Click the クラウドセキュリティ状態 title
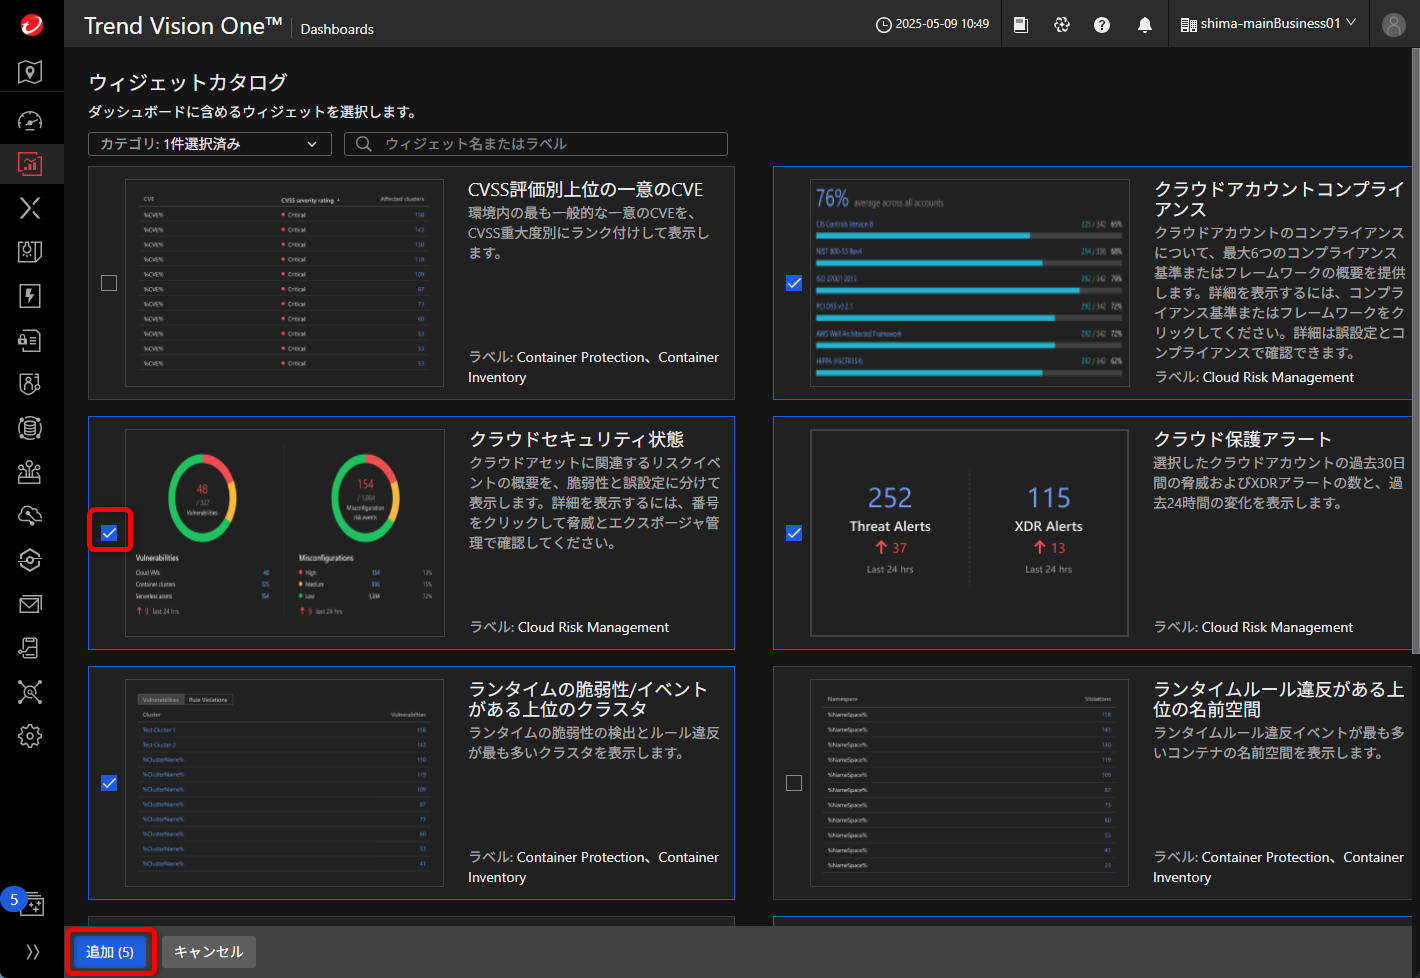Image resolution: width=1420 pixels, height=978 pixels. point(576,440)
